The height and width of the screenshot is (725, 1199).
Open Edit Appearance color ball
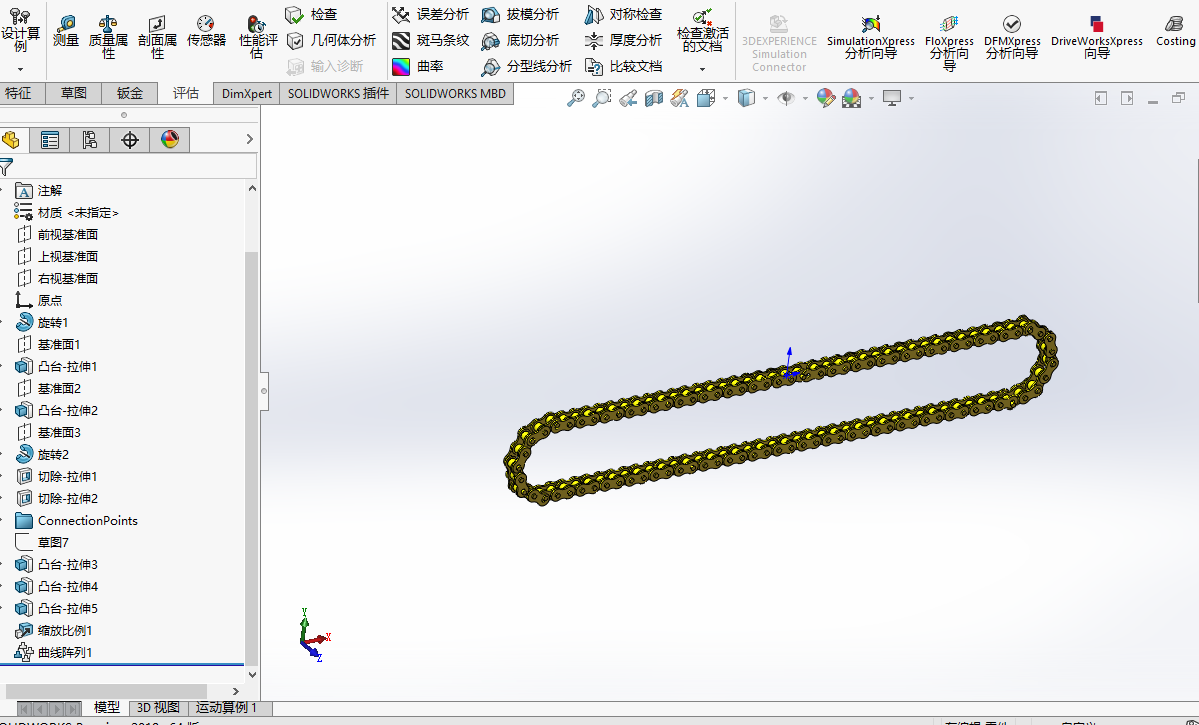(x=825, y=98)
